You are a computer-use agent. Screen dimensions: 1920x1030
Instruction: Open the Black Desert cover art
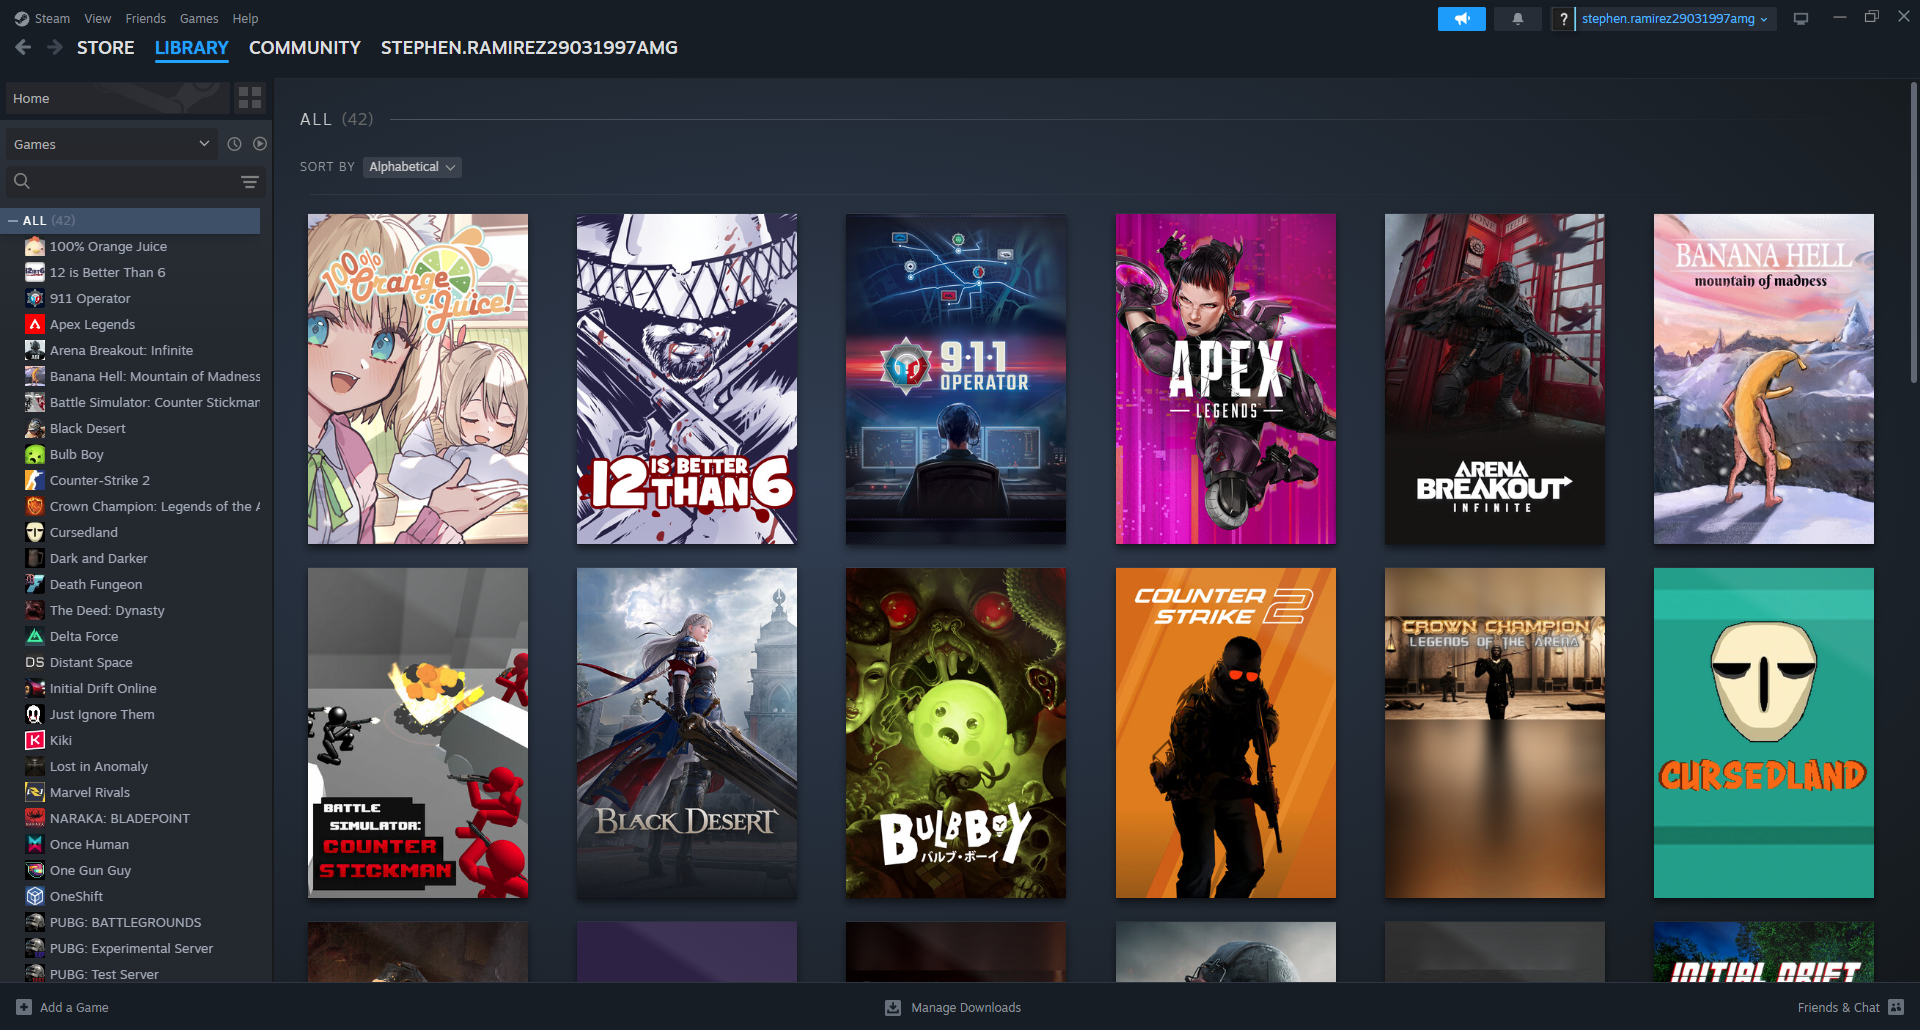pos(687,733)
